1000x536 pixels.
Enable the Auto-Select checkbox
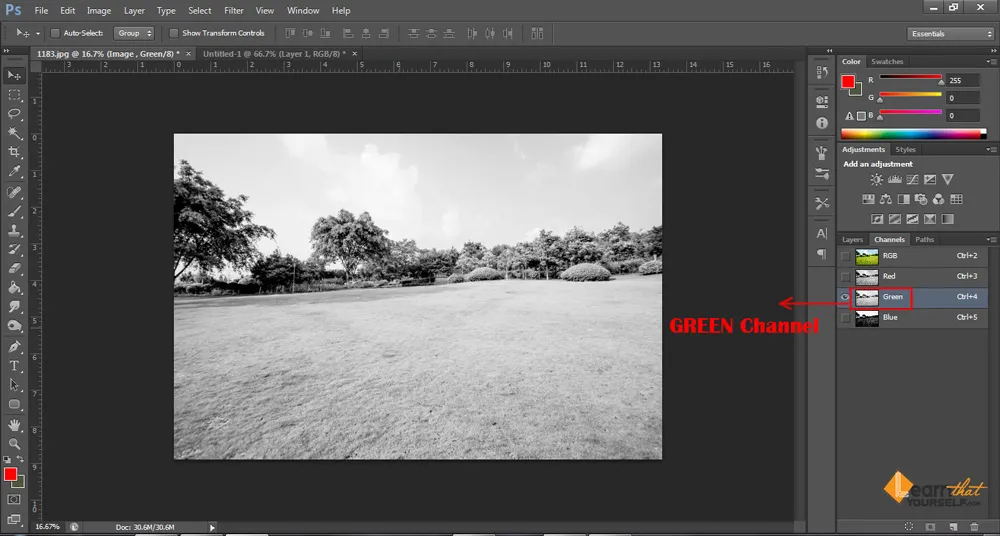56,33
